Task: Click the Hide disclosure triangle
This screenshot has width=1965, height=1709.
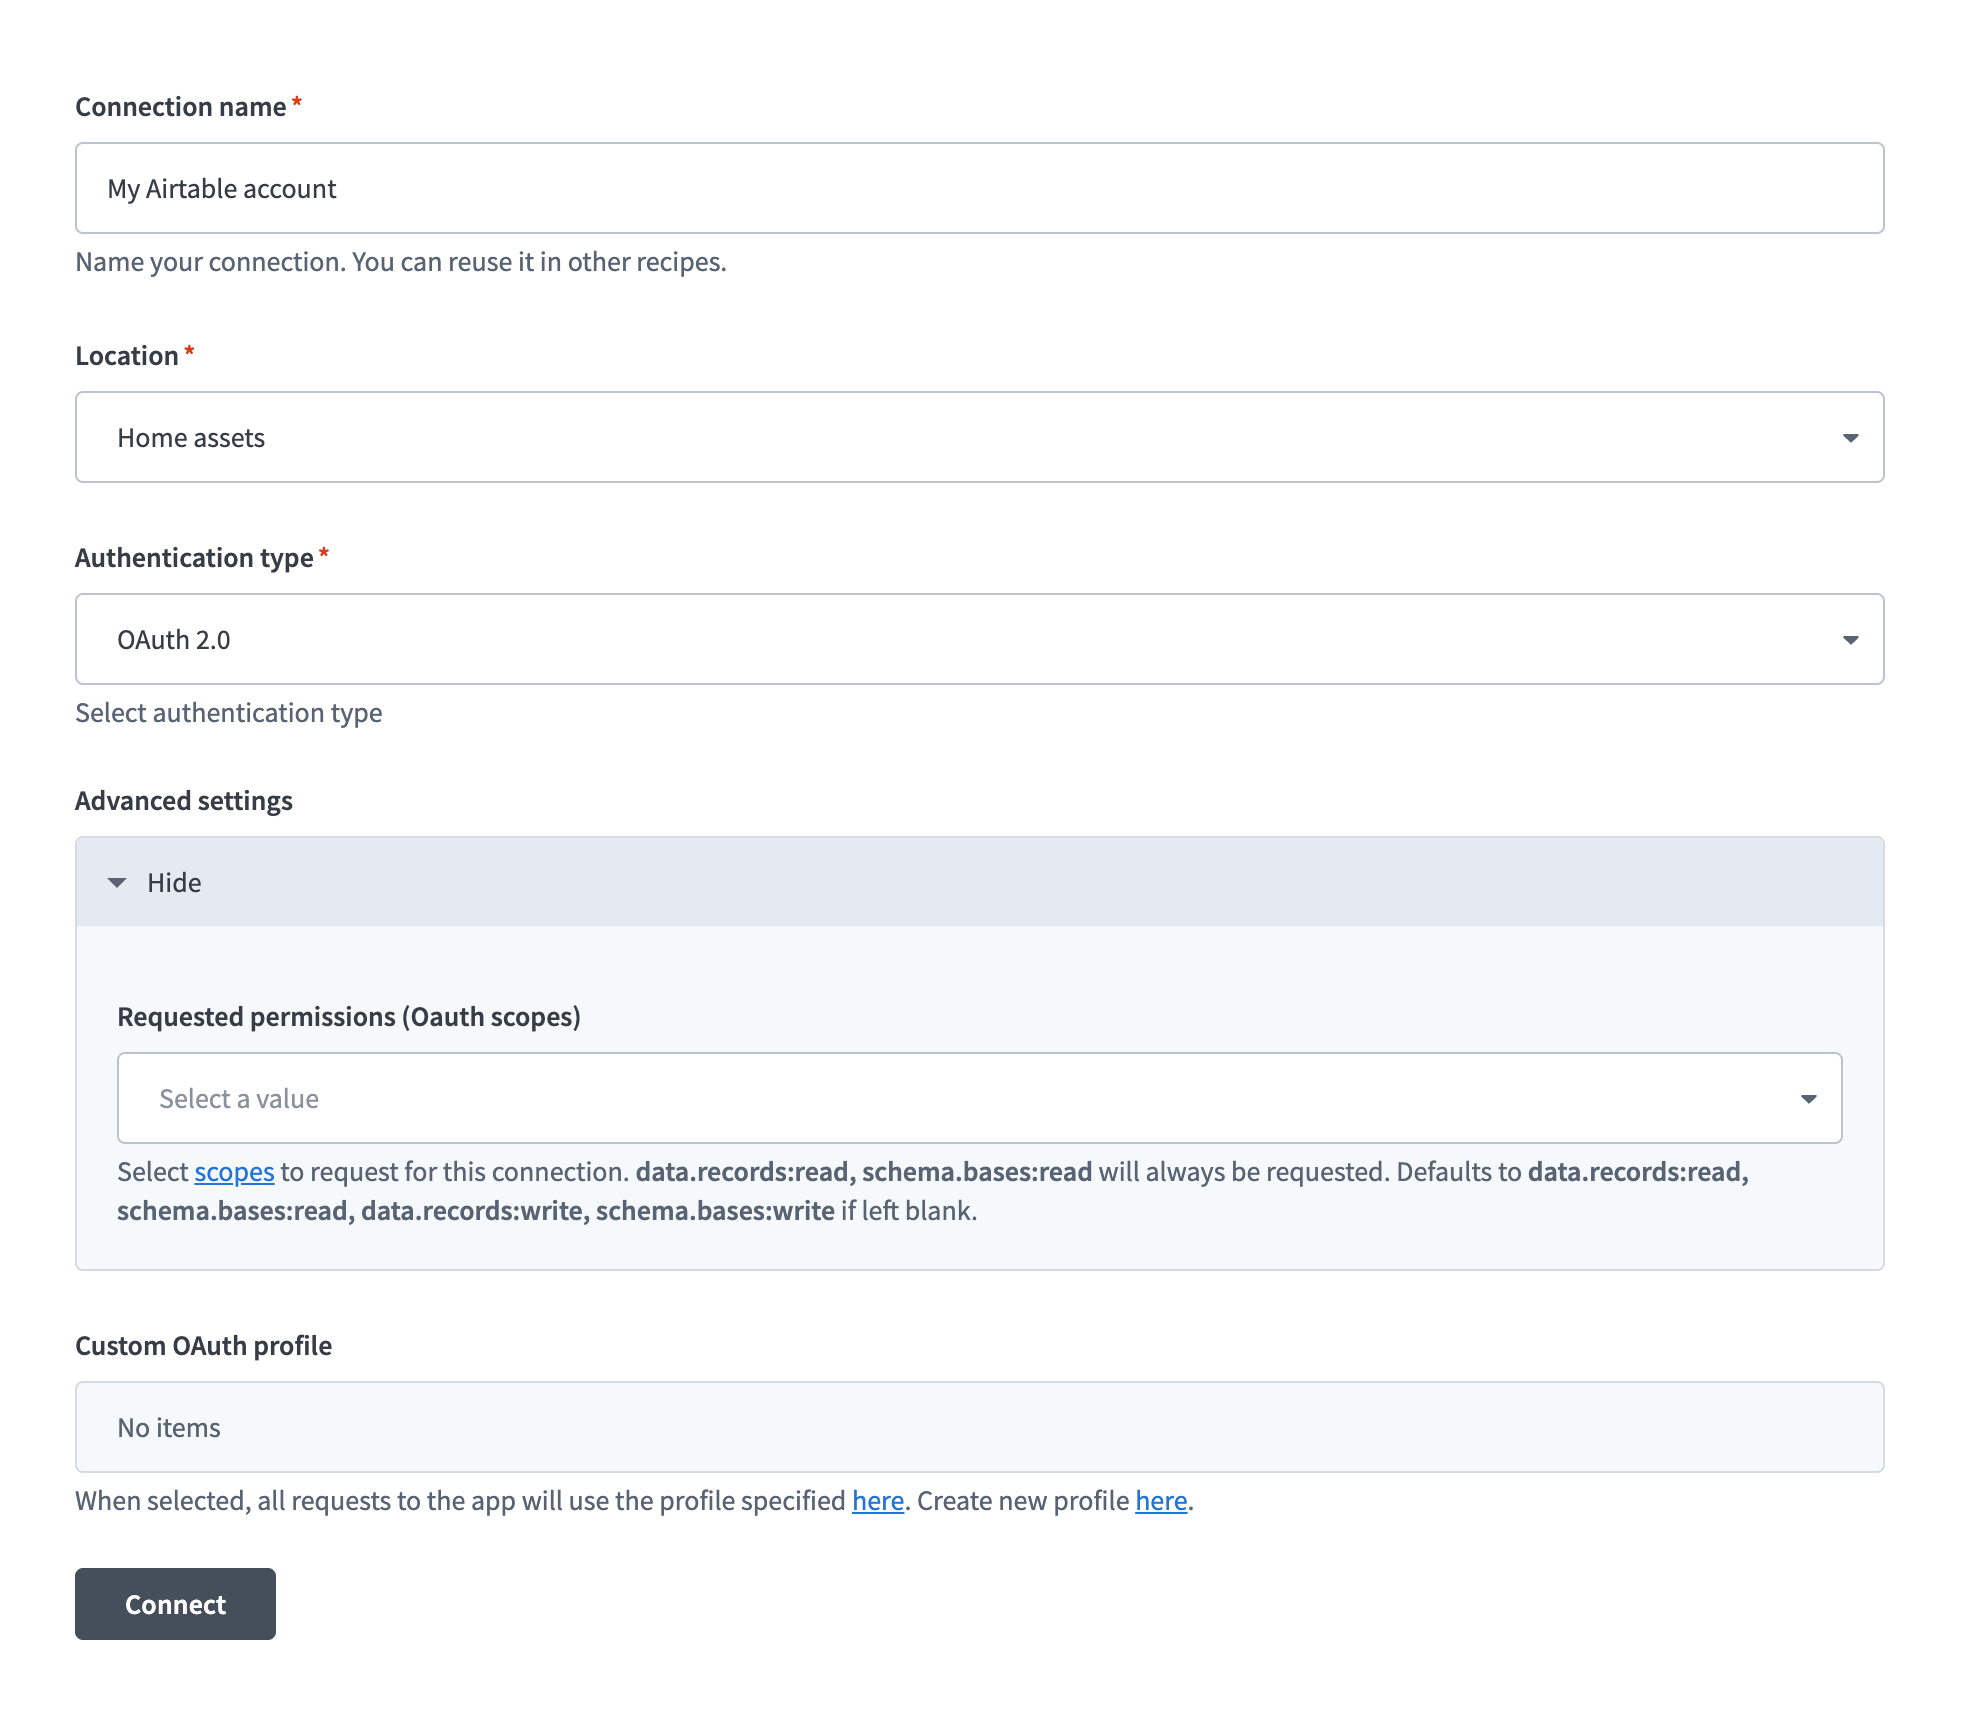Action: point(117,881)
